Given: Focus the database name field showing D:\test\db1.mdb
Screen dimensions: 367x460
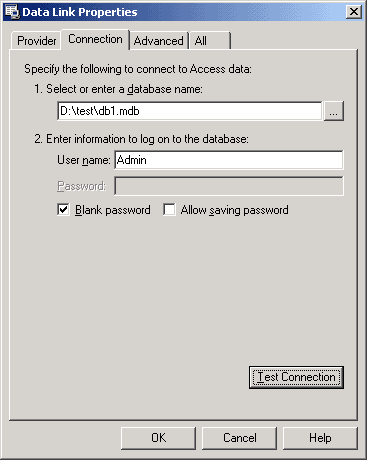Looking at the screenshot, I should click(190, 111).
